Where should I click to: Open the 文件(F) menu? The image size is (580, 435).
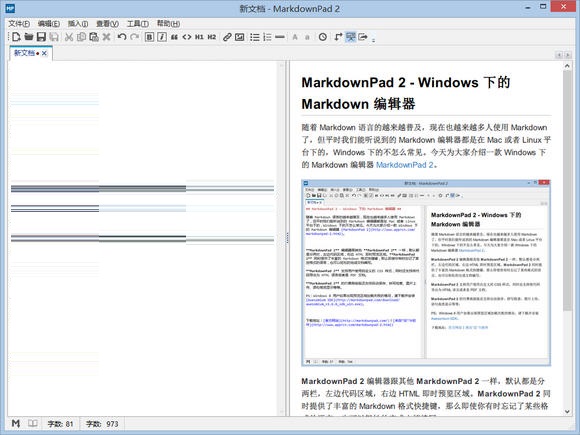[x=19, y=24]
